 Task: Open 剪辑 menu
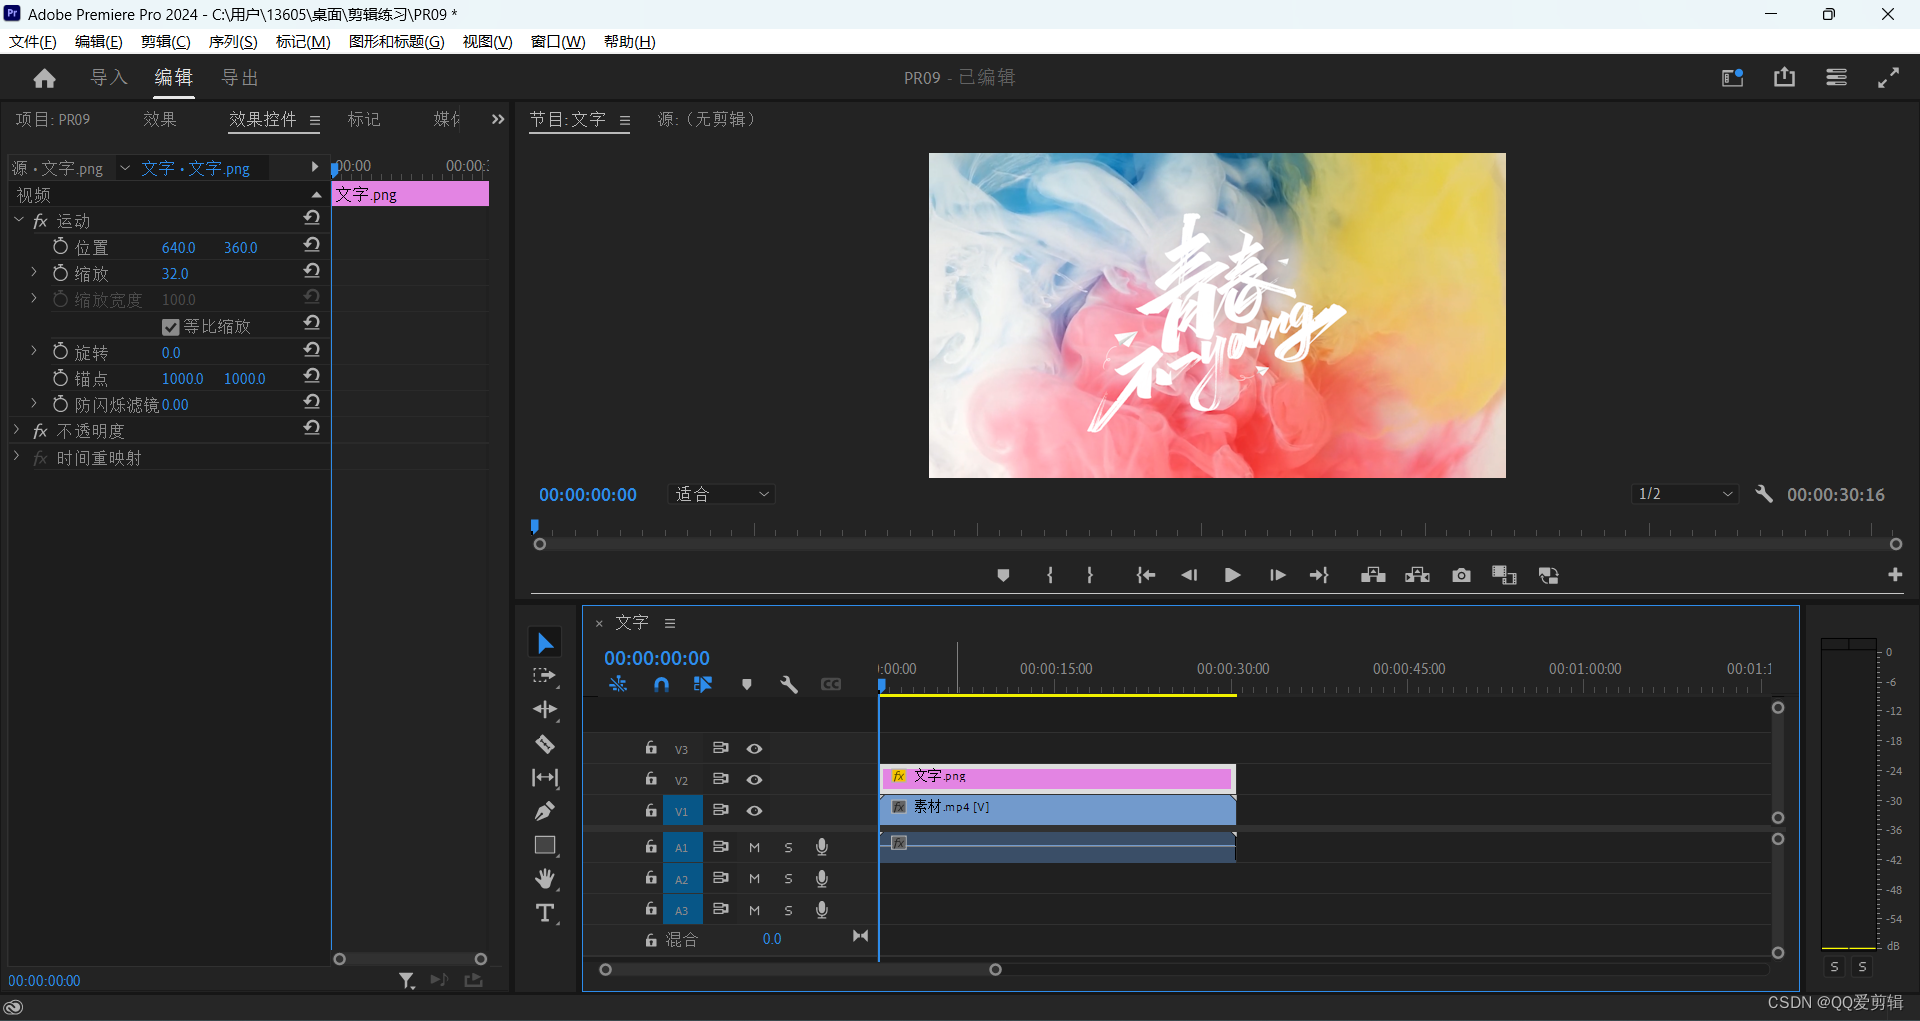pos(166,41)
